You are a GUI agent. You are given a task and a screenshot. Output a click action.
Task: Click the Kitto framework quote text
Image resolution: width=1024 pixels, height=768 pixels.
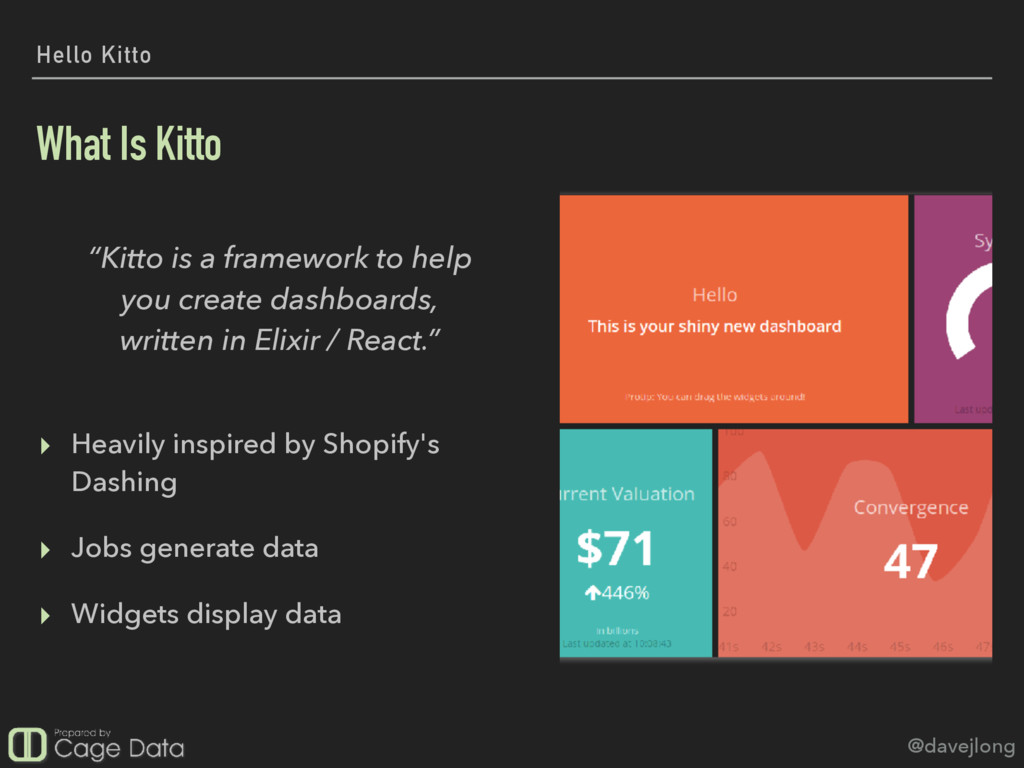tap(280, 299)
